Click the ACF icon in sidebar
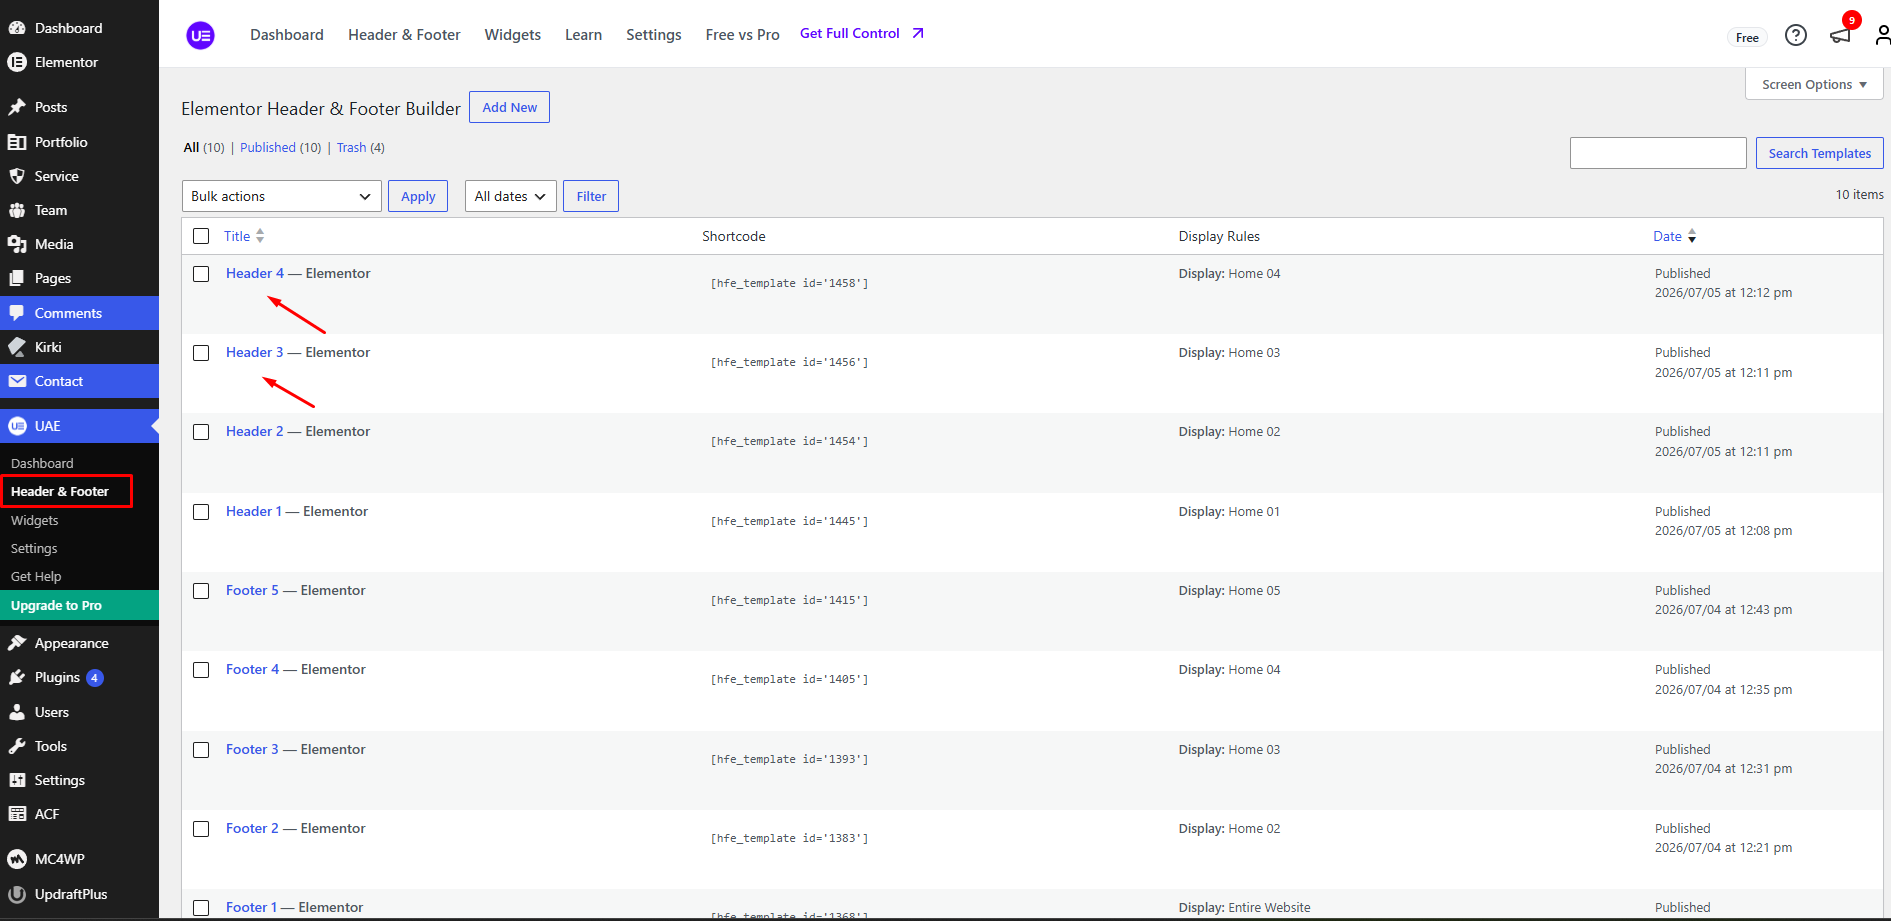 pyautogui.click(x=17, y=814)
